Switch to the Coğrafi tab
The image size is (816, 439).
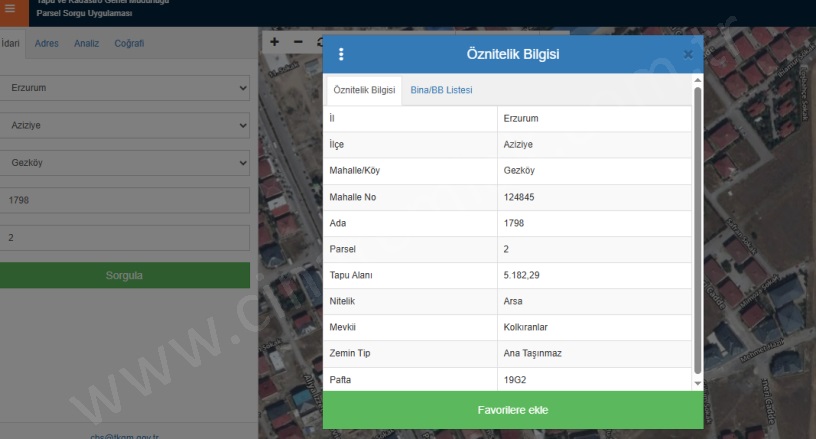pos(130,44)
